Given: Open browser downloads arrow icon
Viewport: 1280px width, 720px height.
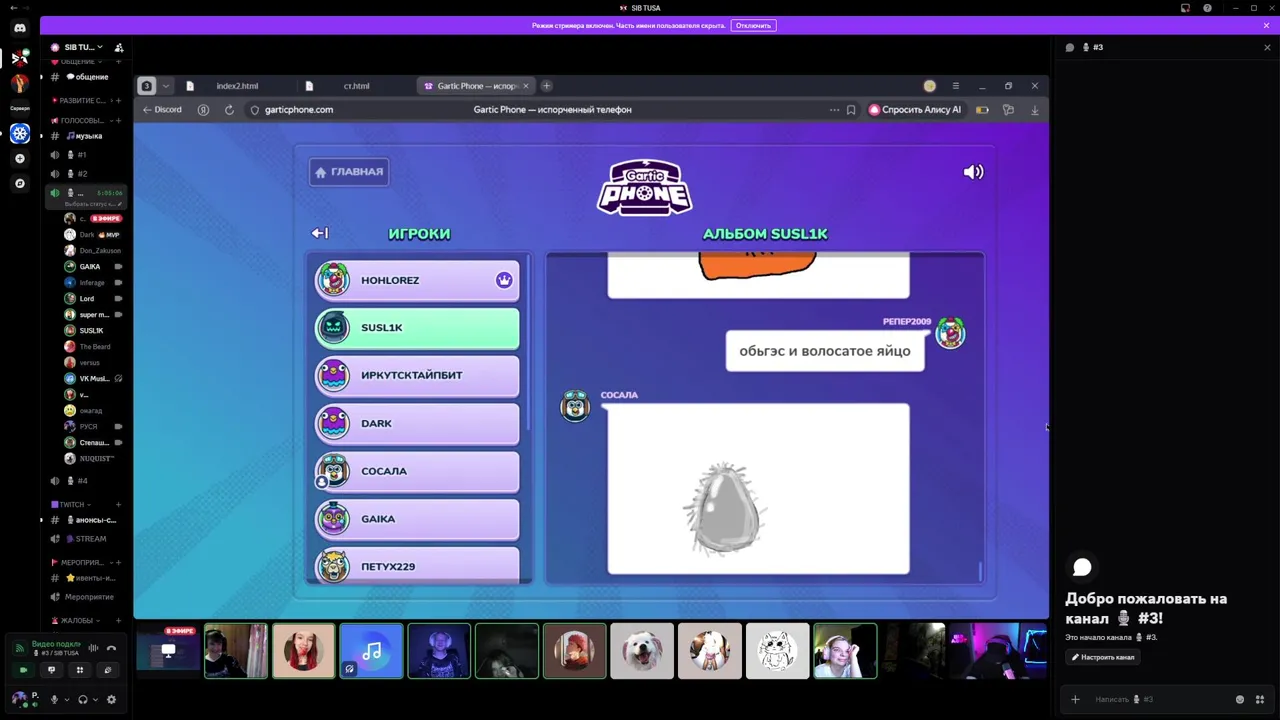Looking at the screenshot, I should coord(1034,110).
